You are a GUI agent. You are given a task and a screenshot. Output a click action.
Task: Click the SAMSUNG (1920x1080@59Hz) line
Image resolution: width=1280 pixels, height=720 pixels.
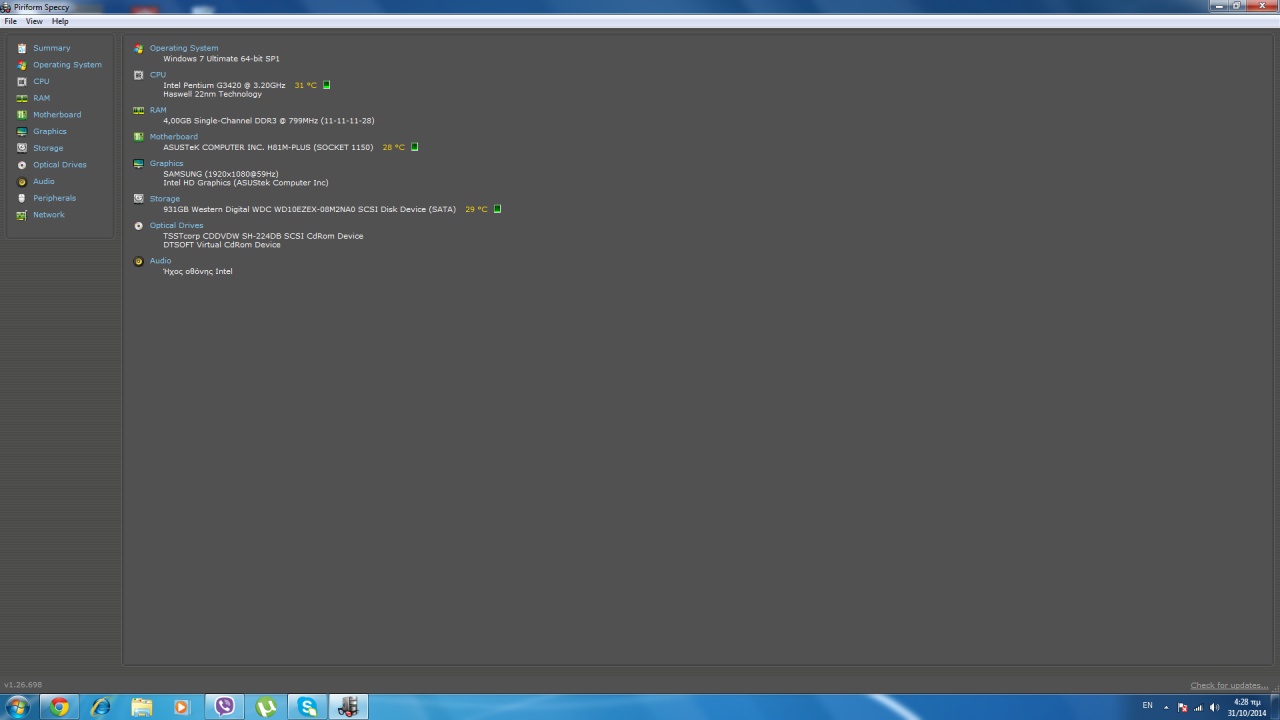(x=221, y=174)
